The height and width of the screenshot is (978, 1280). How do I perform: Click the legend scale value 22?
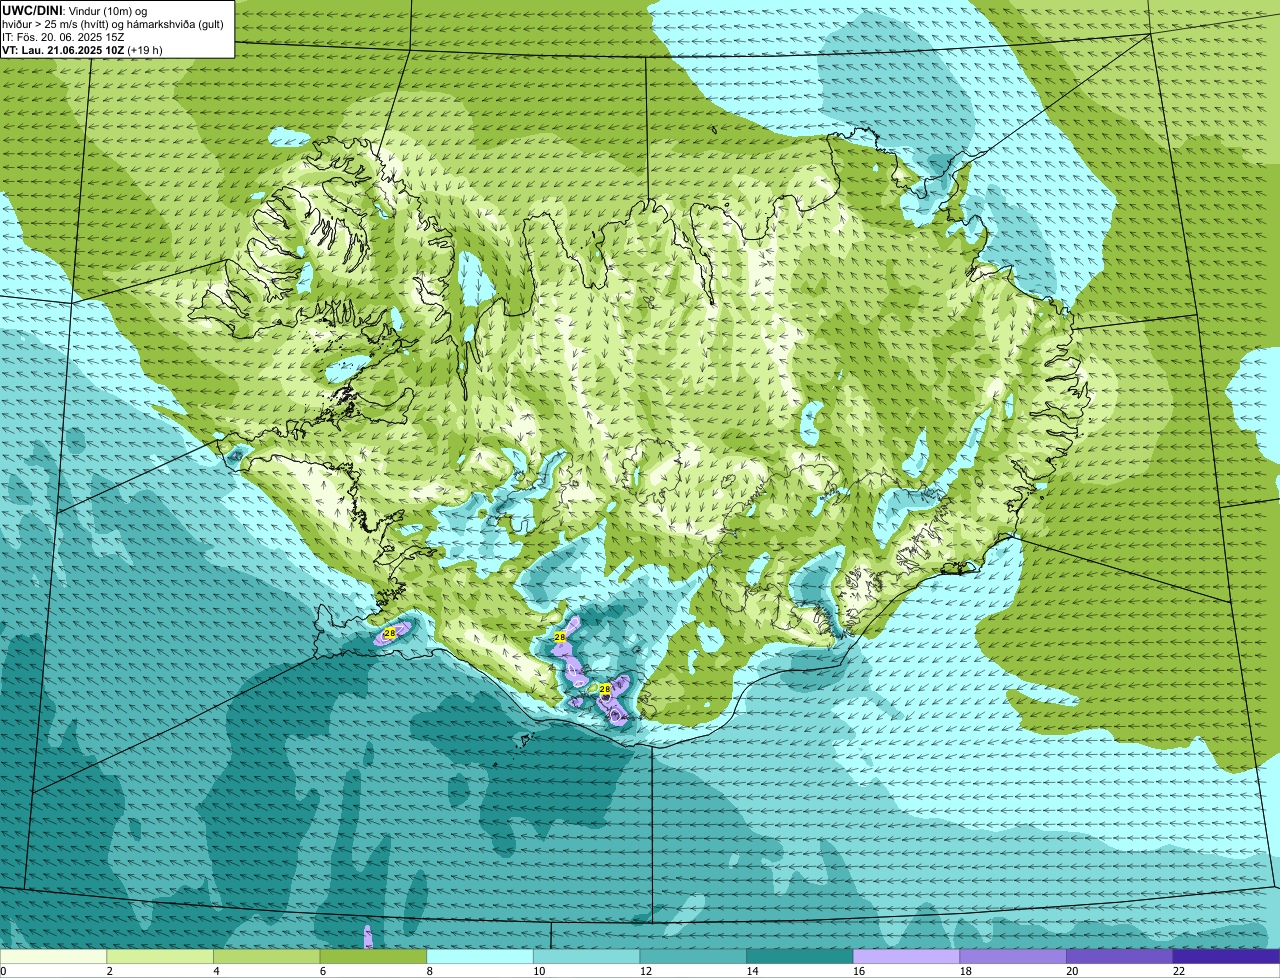tap(1179, 971)
